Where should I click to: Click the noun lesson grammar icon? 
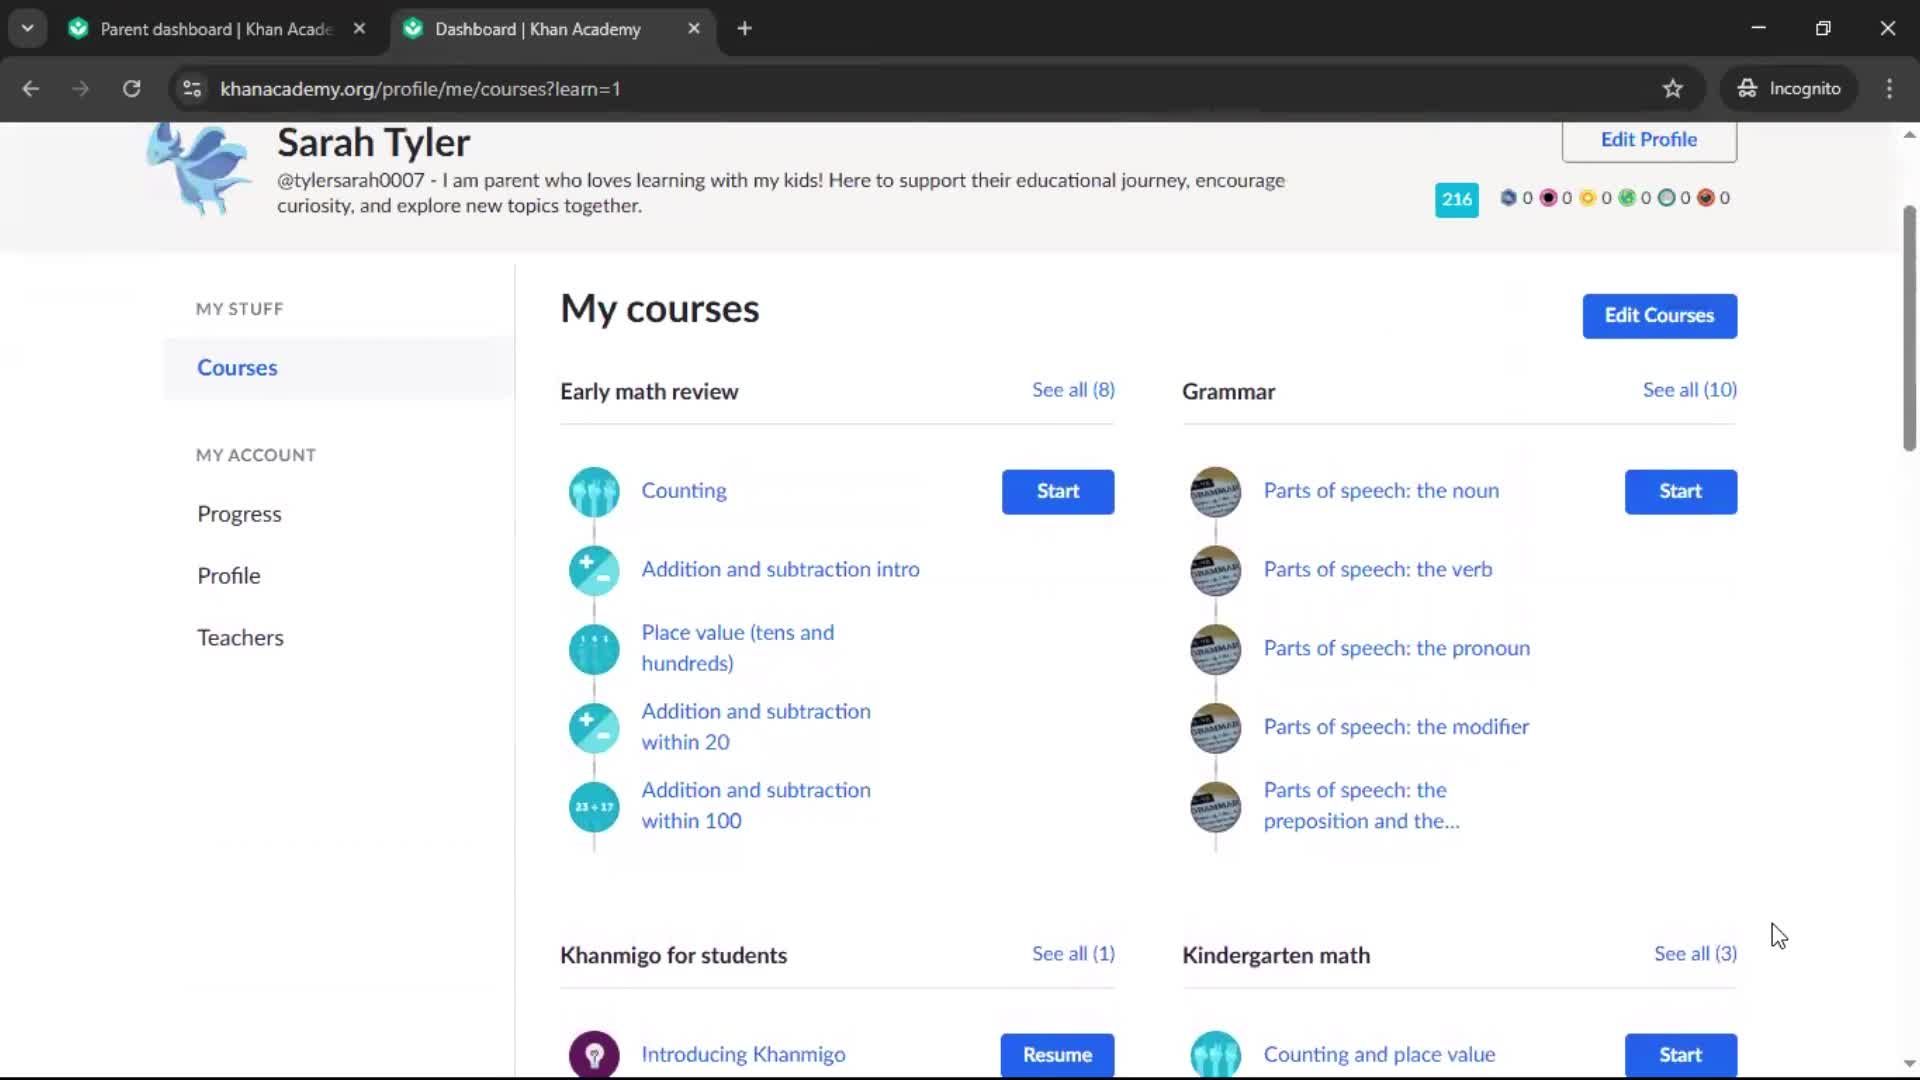tap(1215, 491)
